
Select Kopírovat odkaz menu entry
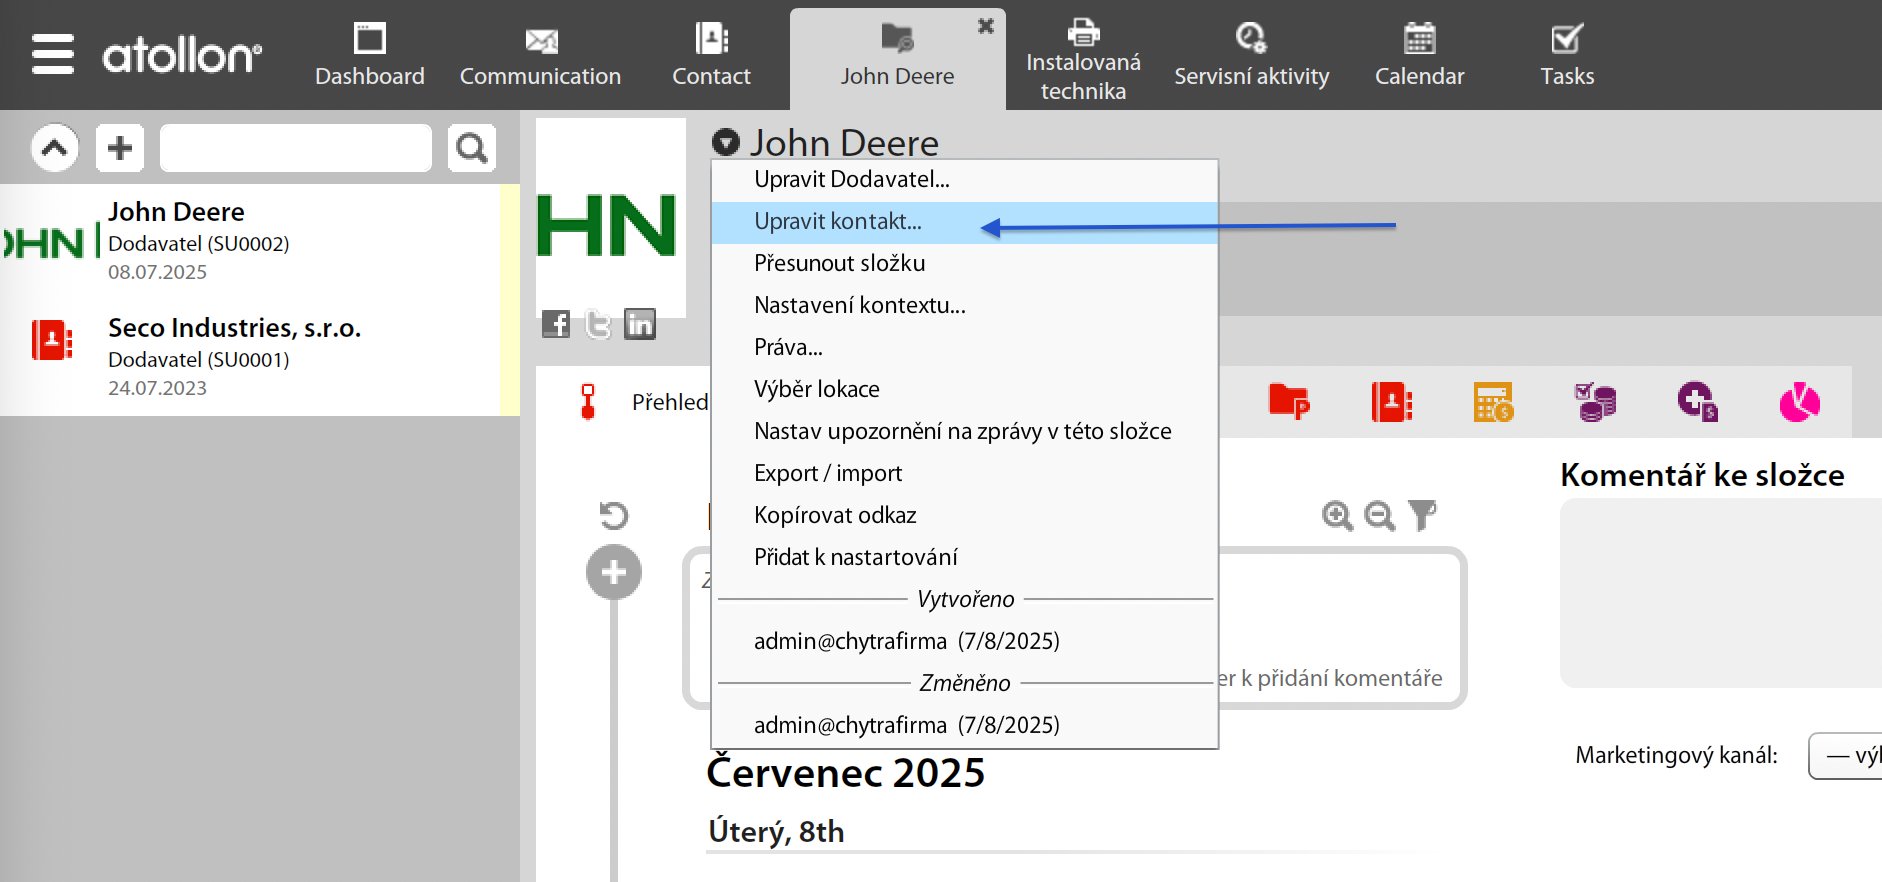click(x=964, y=516)
